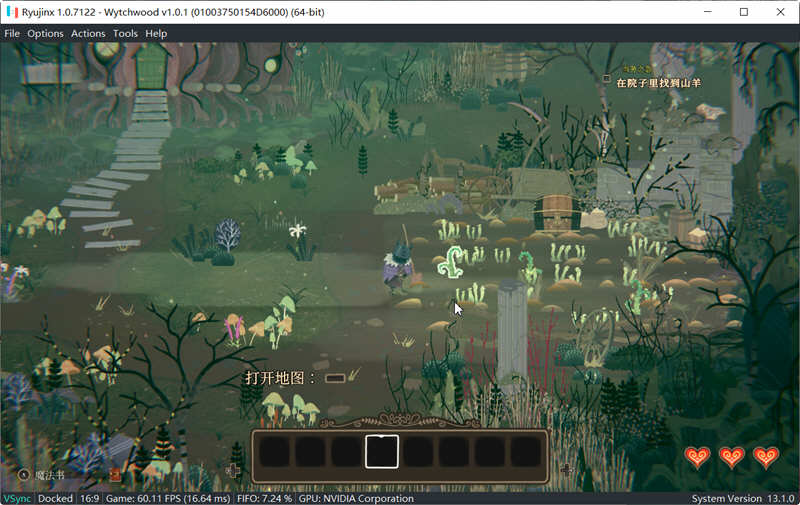Screen dimensions: 800x505
Task: Minimize the Ryujinx window
Action: (x=708, y=12)
